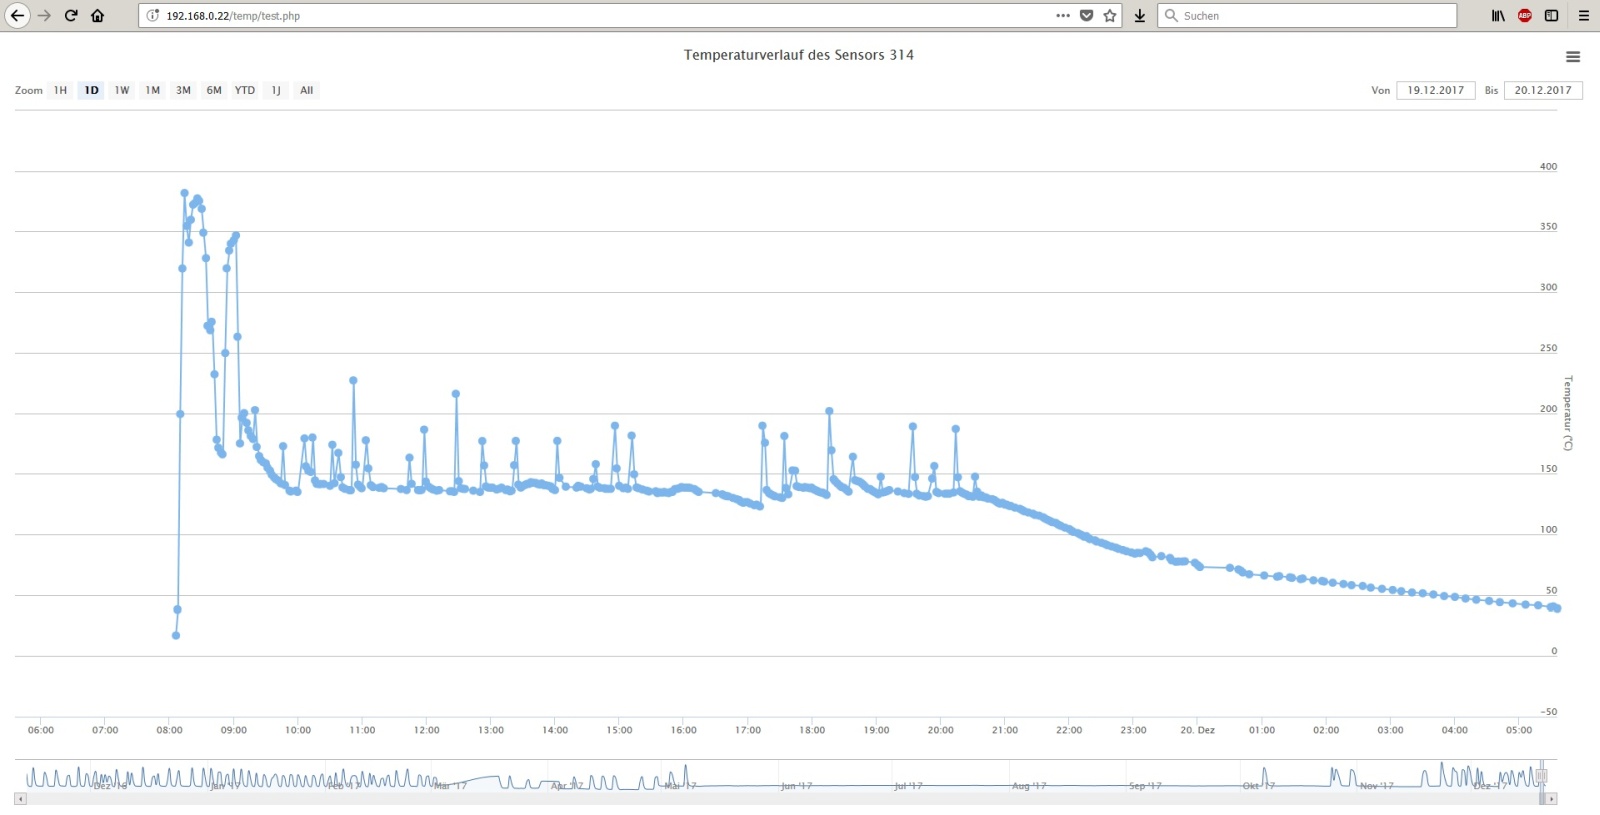Show the Firefox library
The image size is (1600, 815).
(x=1498, y=16)
